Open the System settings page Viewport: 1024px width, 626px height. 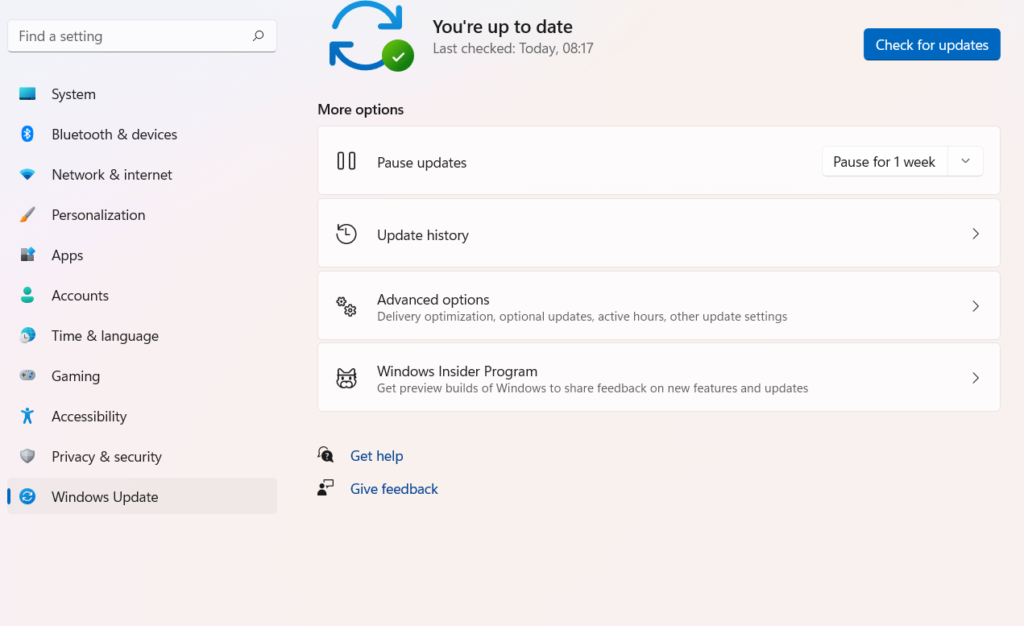point(142,94)
